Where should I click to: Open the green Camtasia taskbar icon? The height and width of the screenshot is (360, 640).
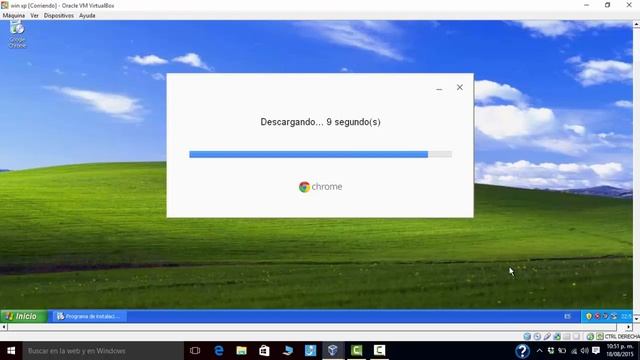[356, 351]
